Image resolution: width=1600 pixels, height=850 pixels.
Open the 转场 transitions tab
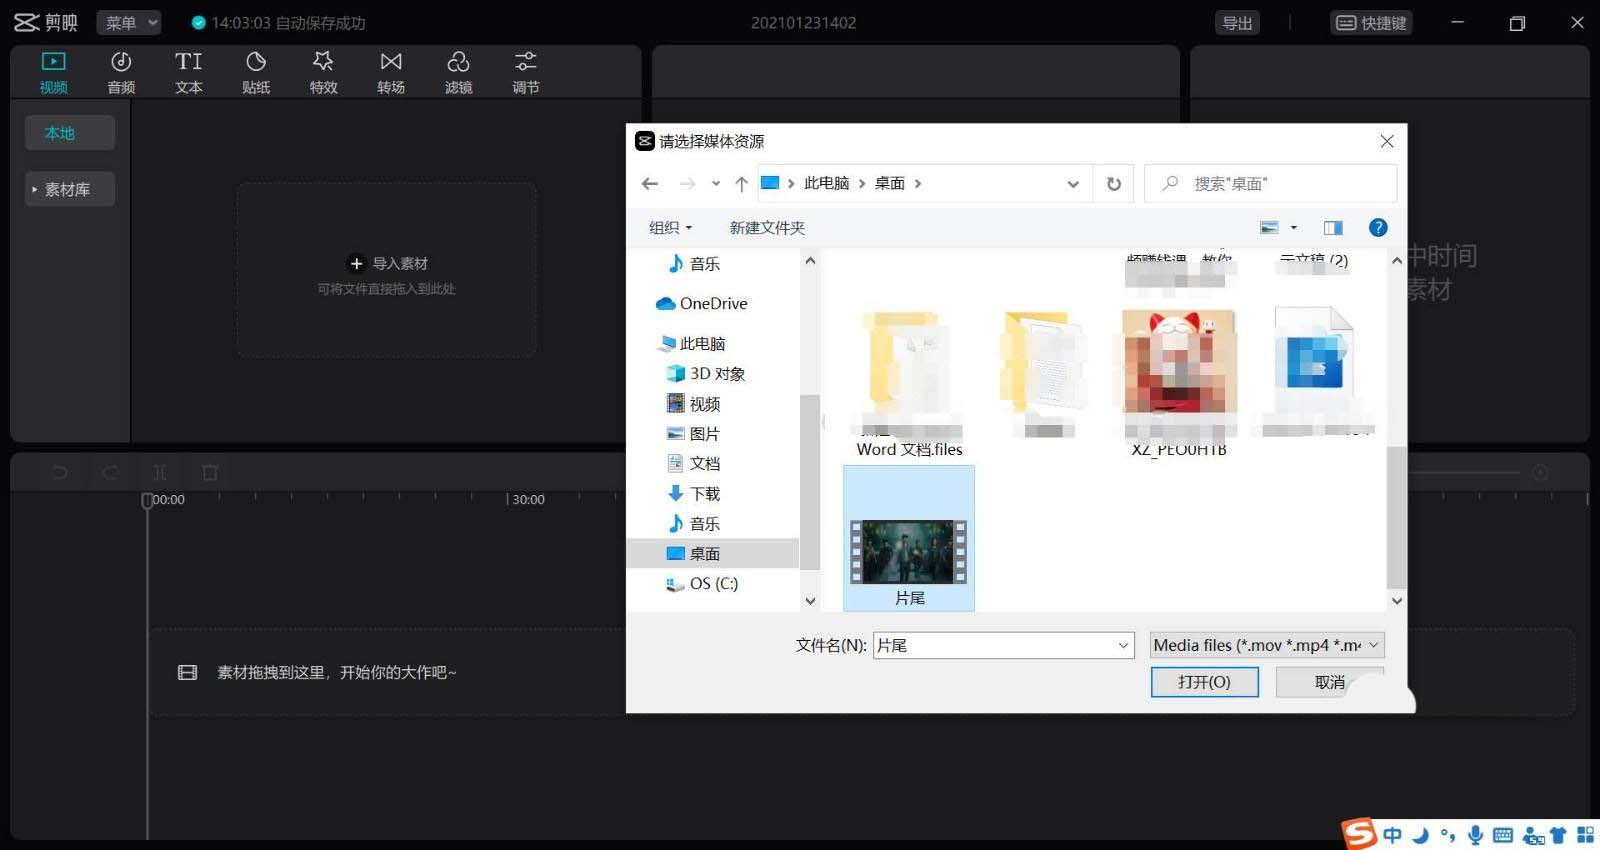pos(391,73)
